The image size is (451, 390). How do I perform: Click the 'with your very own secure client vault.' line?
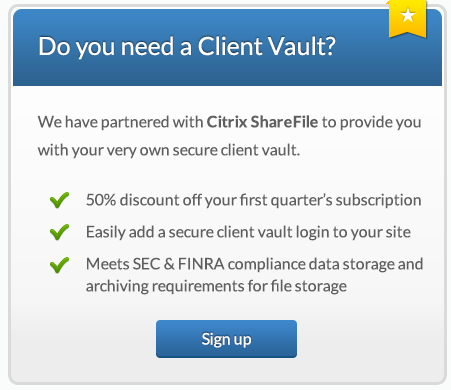click(x=169, y=150)
